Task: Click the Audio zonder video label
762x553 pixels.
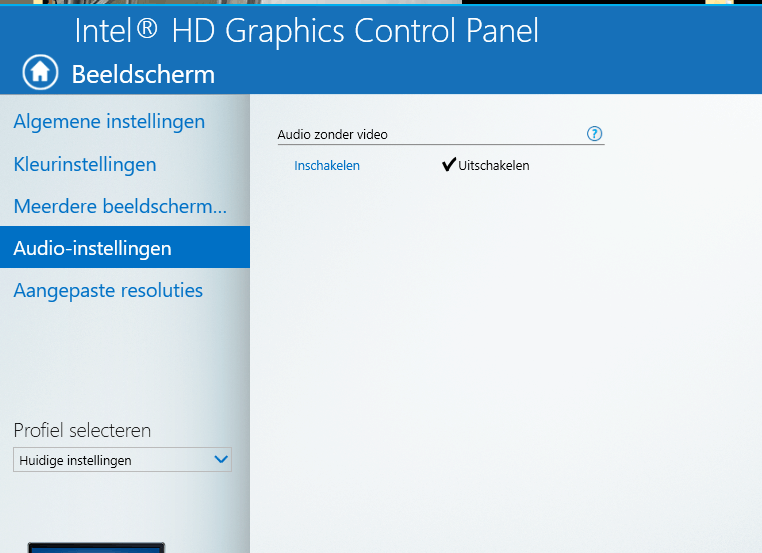Action: click(332, 135)
